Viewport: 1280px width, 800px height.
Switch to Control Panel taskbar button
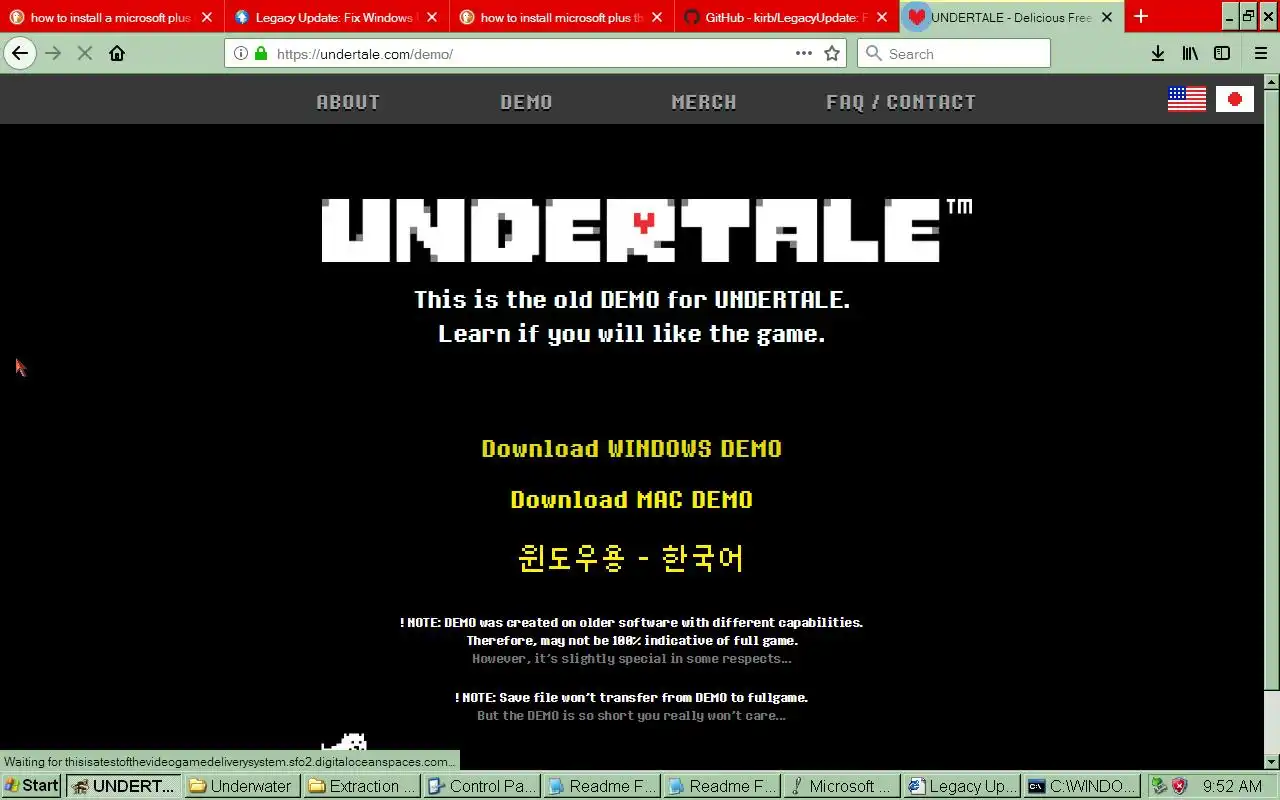tap(482, 786)
